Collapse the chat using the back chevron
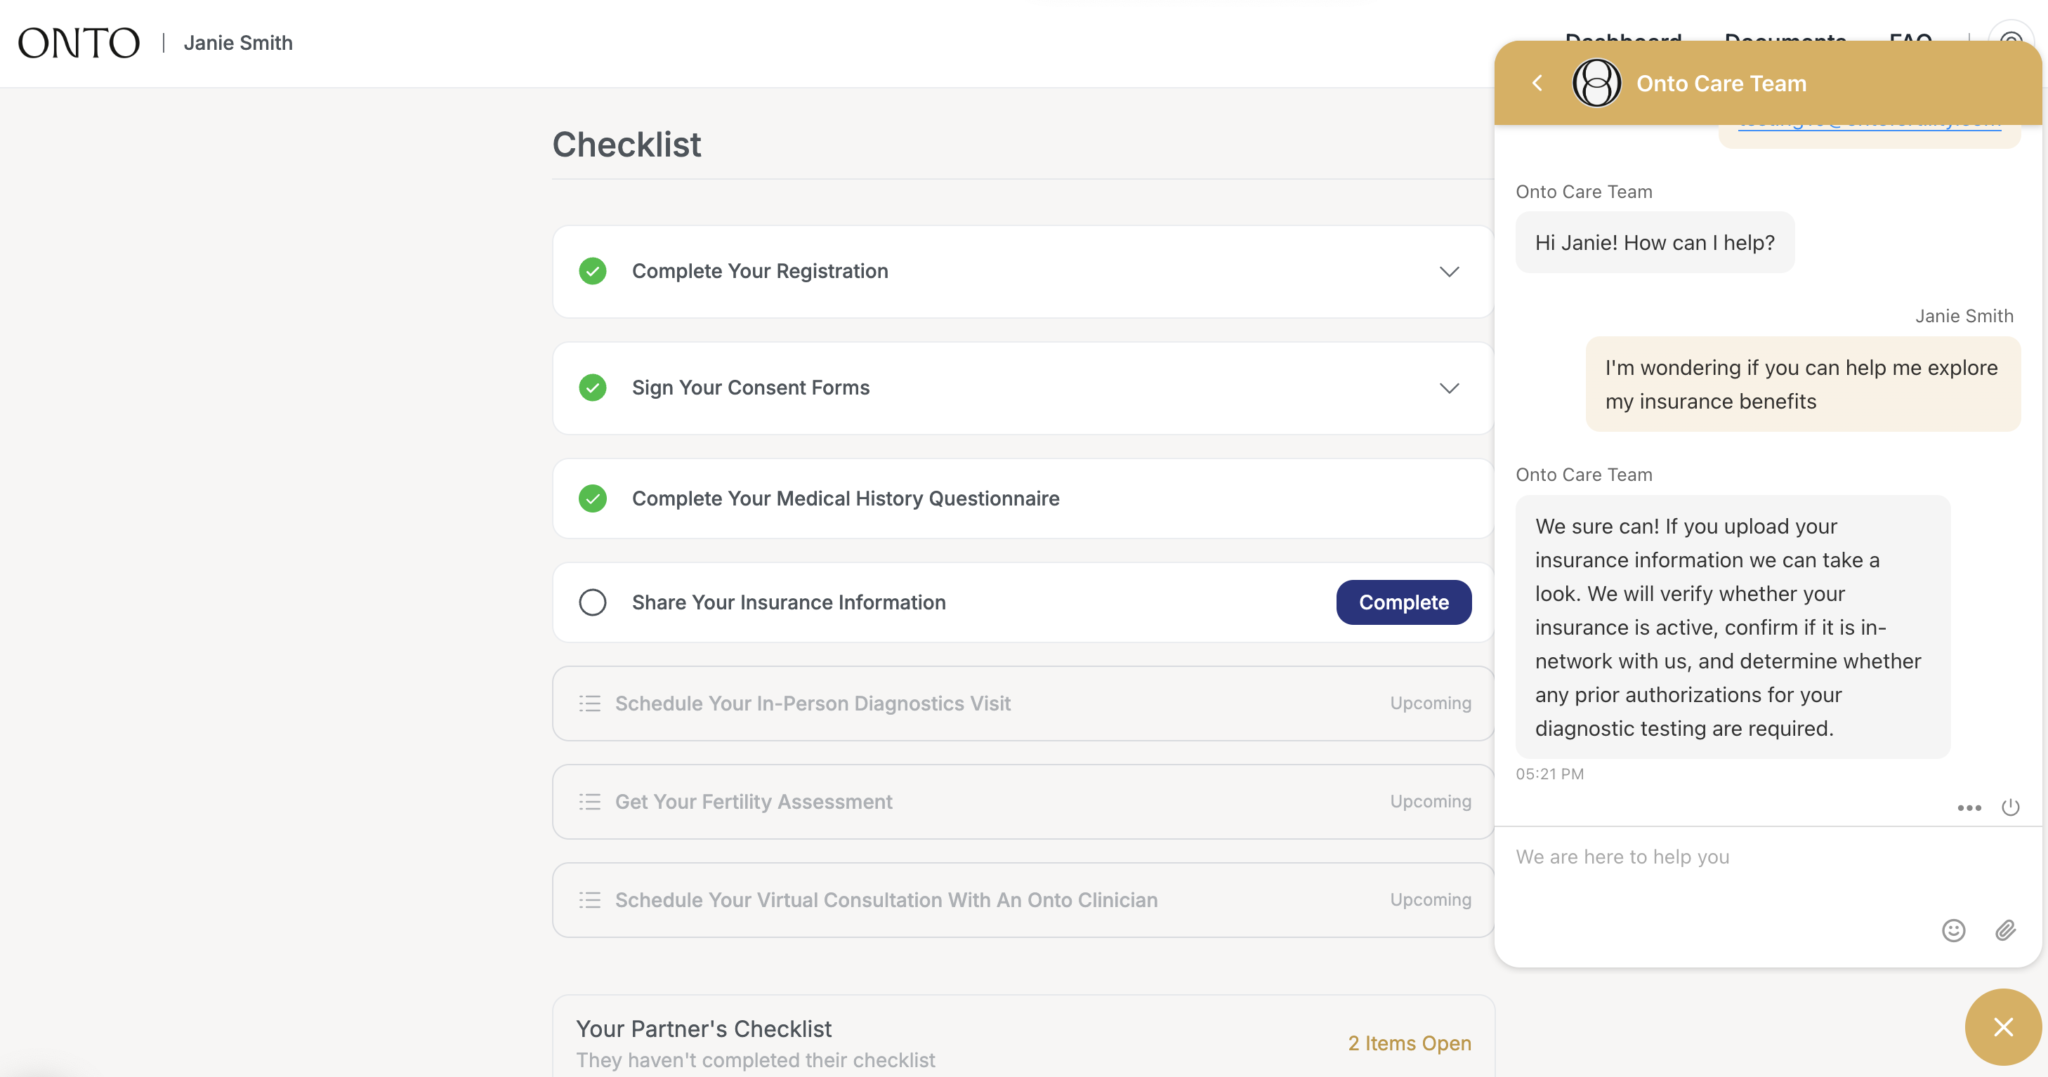 click(1536, 83)
